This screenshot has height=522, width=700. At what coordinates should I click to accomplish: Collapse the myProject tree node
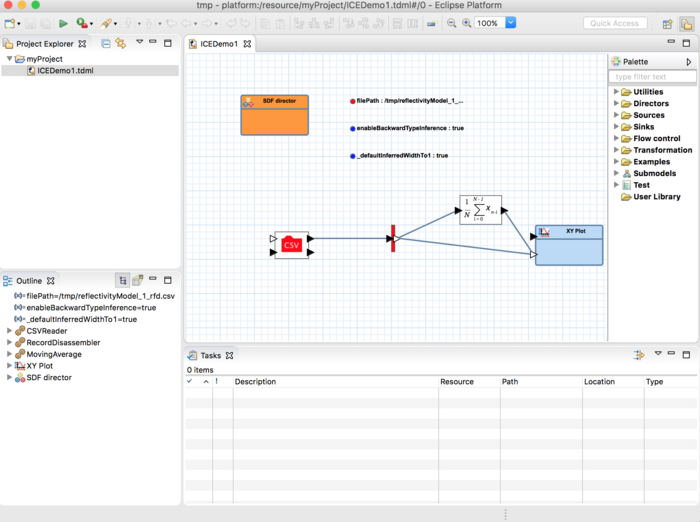pyautogui.click(x=9, y=58)
